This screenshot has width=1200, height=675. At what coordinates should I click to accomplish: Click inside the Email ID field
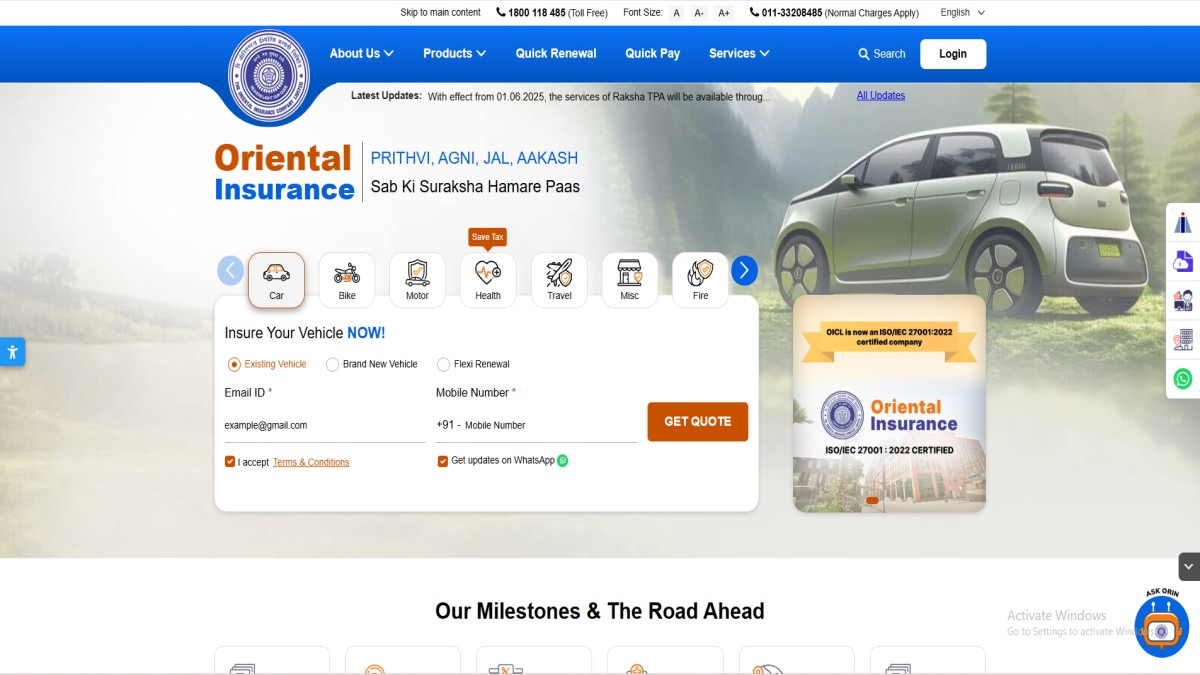tap(324, 425)
